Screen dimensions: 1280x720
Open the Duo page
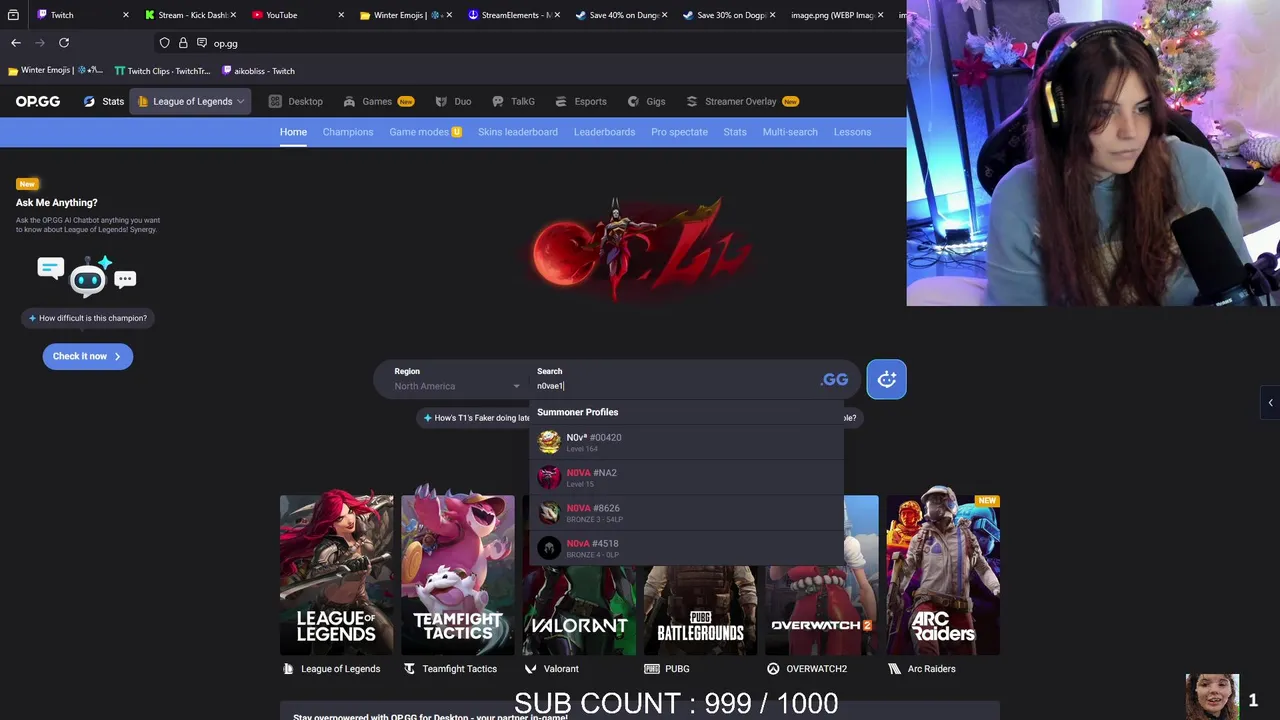click(x=454, y=101)
